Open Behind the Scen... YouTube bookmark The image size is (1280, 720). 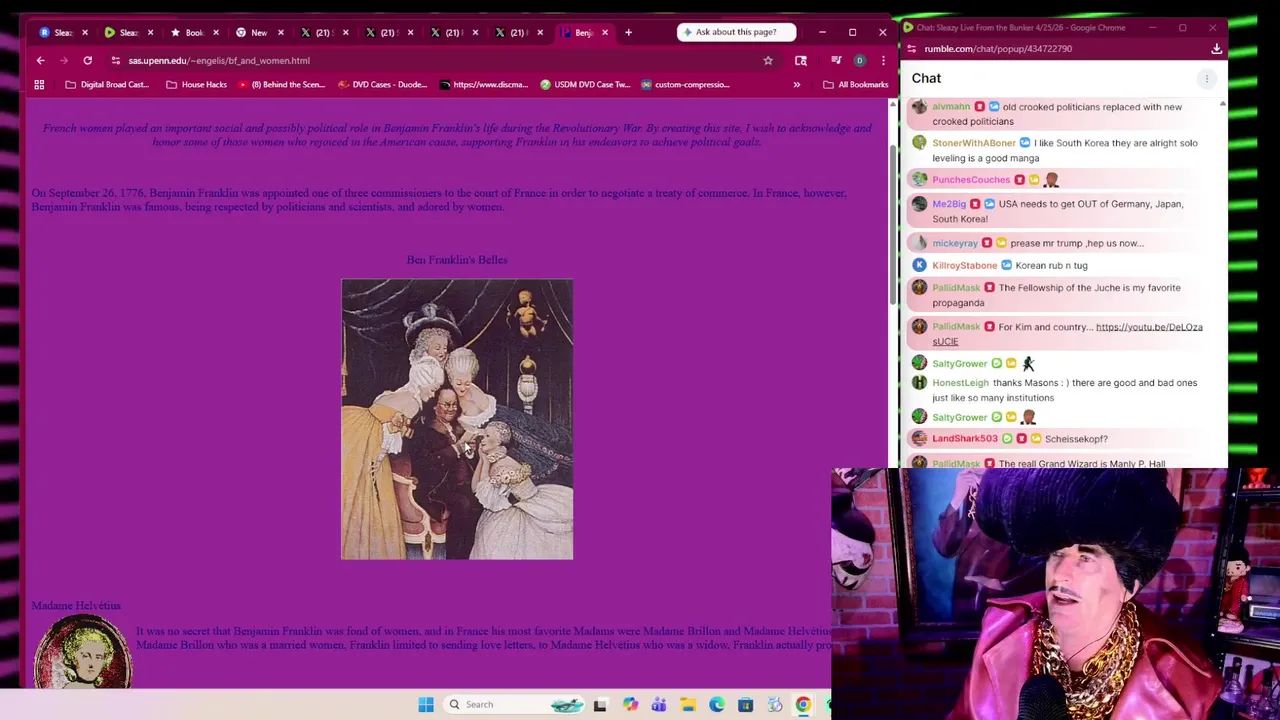coord(281,84)
